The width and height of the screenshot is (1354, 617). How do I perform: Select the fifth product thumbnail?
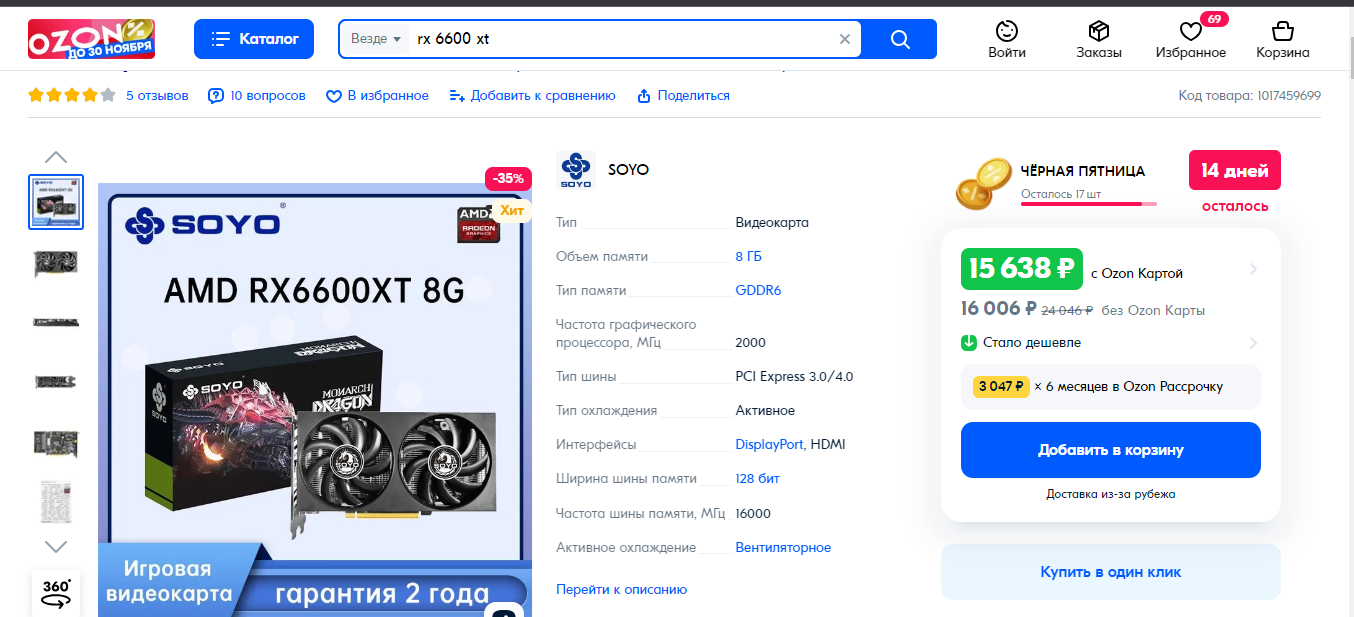[x=56, y=442]
